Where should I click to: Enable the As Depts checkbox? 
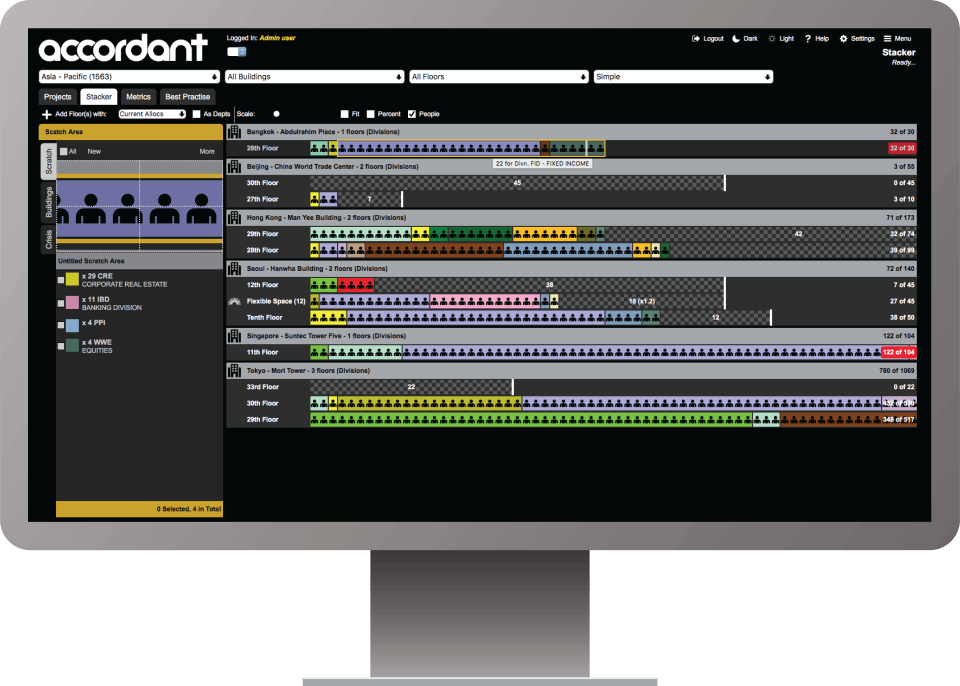pos(197,114)
